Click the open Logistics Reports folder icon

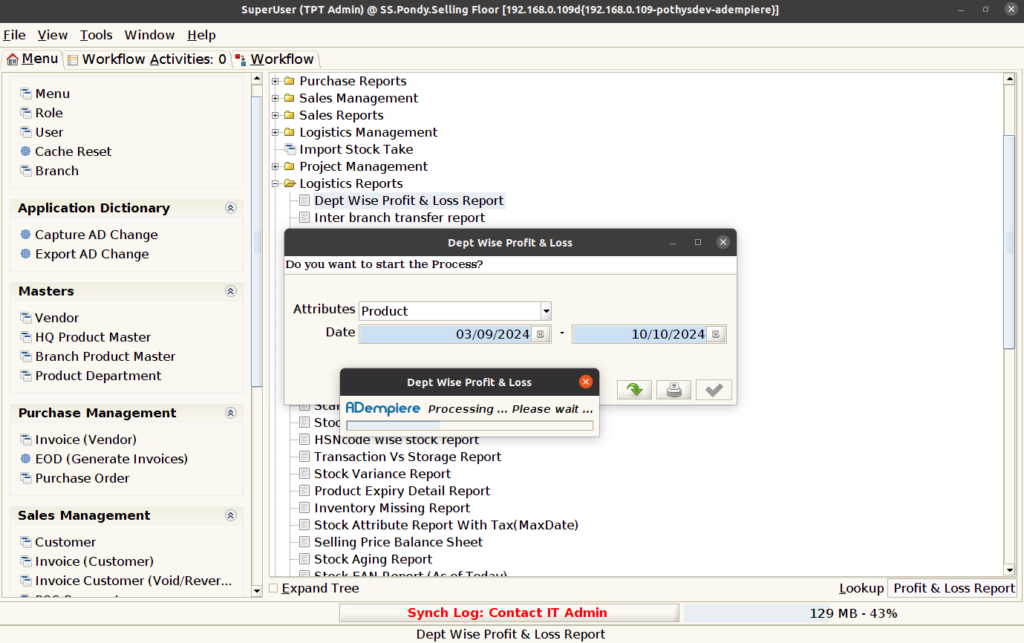coord(289,183)
